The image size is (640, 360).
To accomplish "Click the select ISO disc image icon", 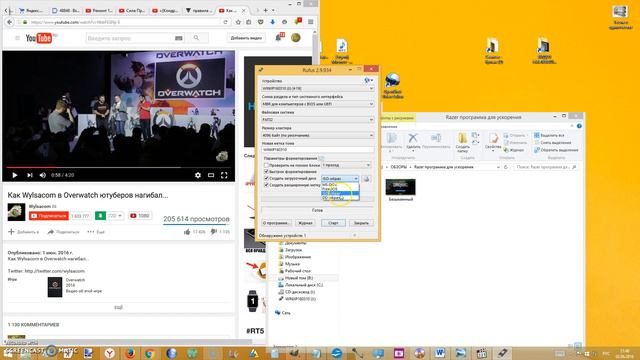I will [x=367, y=179].
